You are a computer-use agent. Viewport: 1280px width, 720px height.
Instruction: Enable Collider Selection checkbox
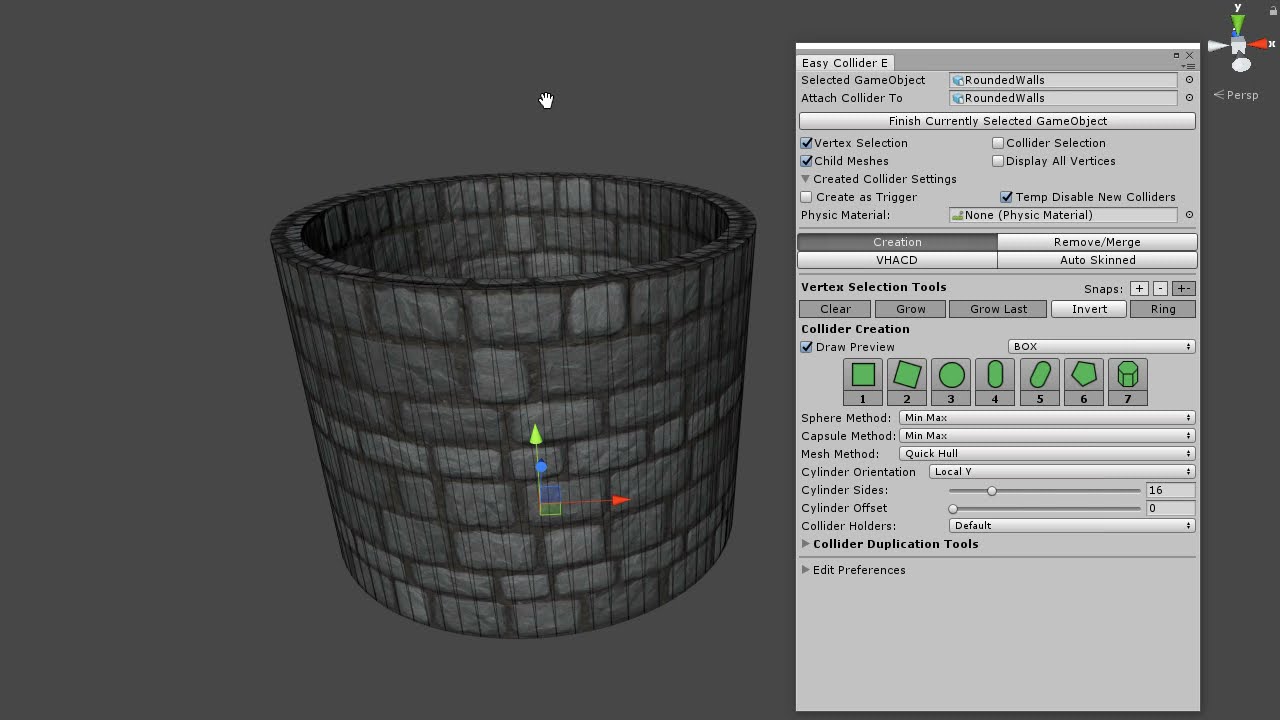998,143
